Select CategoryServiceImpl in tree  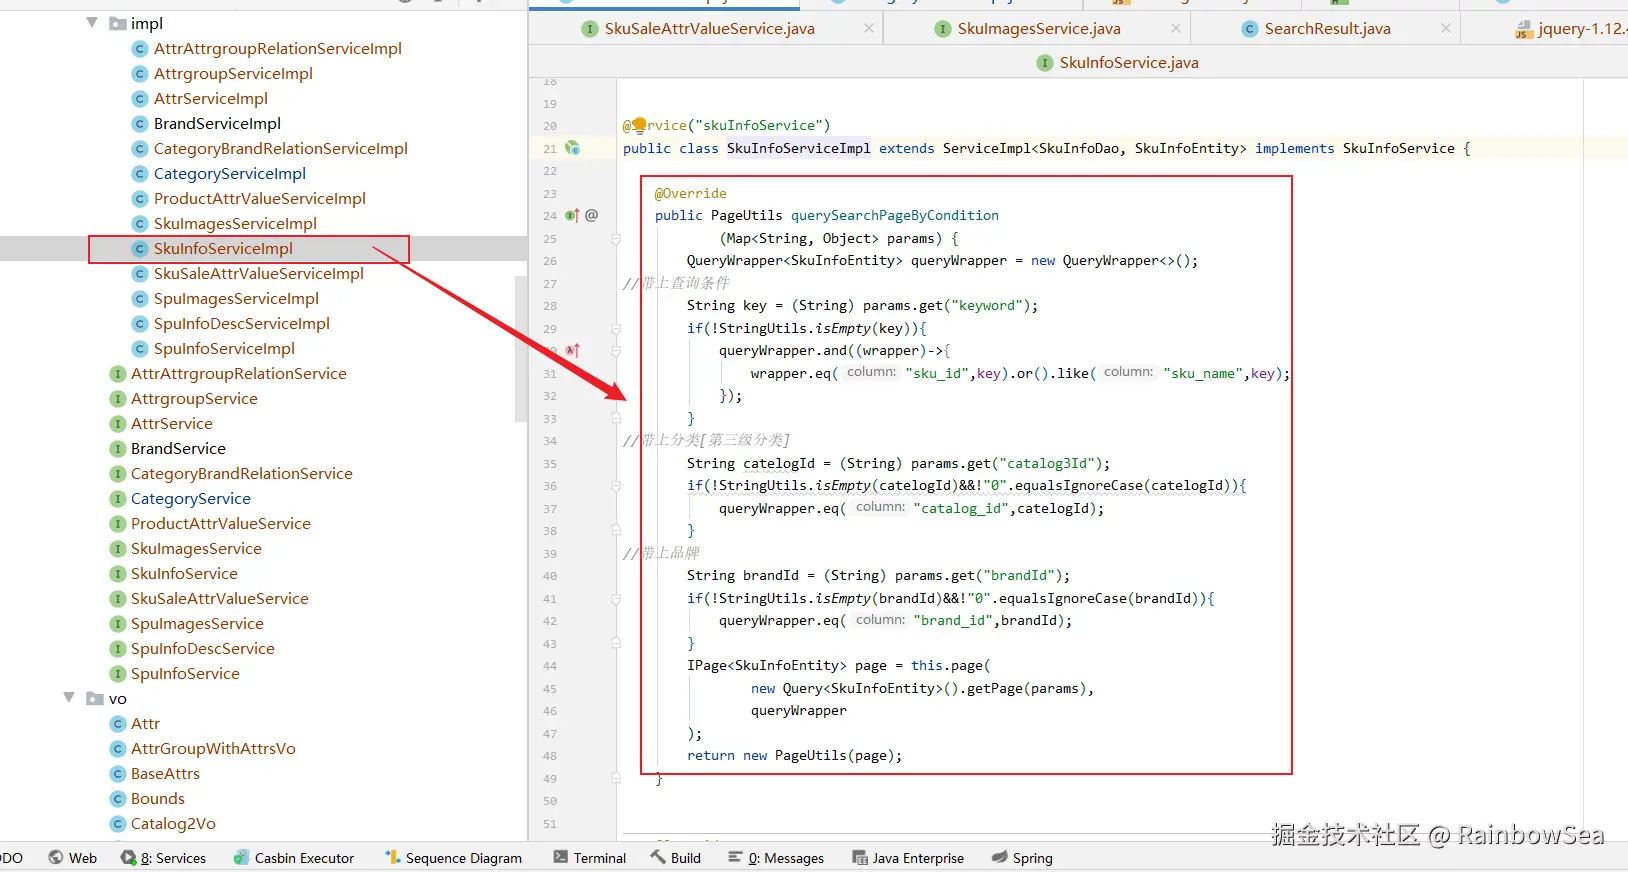click(x=229, y=173)
